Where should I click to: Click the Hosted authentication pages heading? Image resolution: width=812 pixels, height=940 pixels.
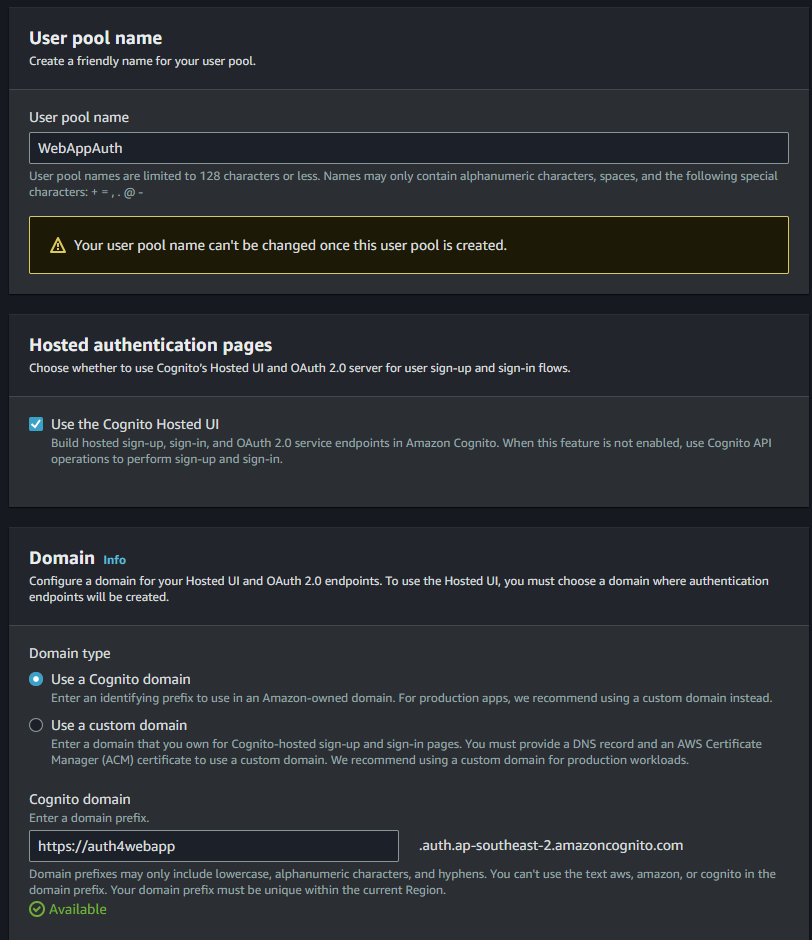pos(151,345)
